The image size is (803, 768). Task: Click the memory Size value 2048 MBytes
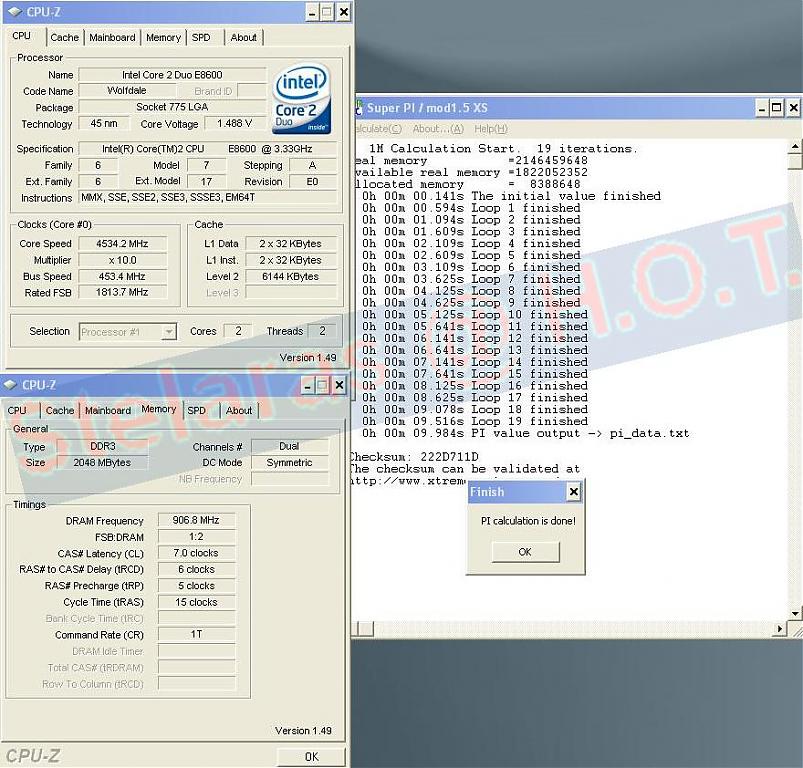102,463
